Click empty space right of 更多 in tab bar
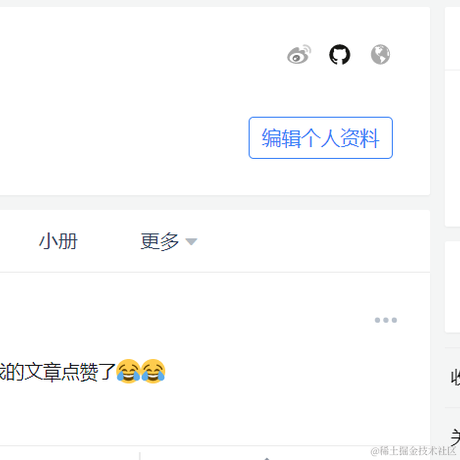This screenshot has height=460, width=460. pyautogui.click(x=313, y=241)
